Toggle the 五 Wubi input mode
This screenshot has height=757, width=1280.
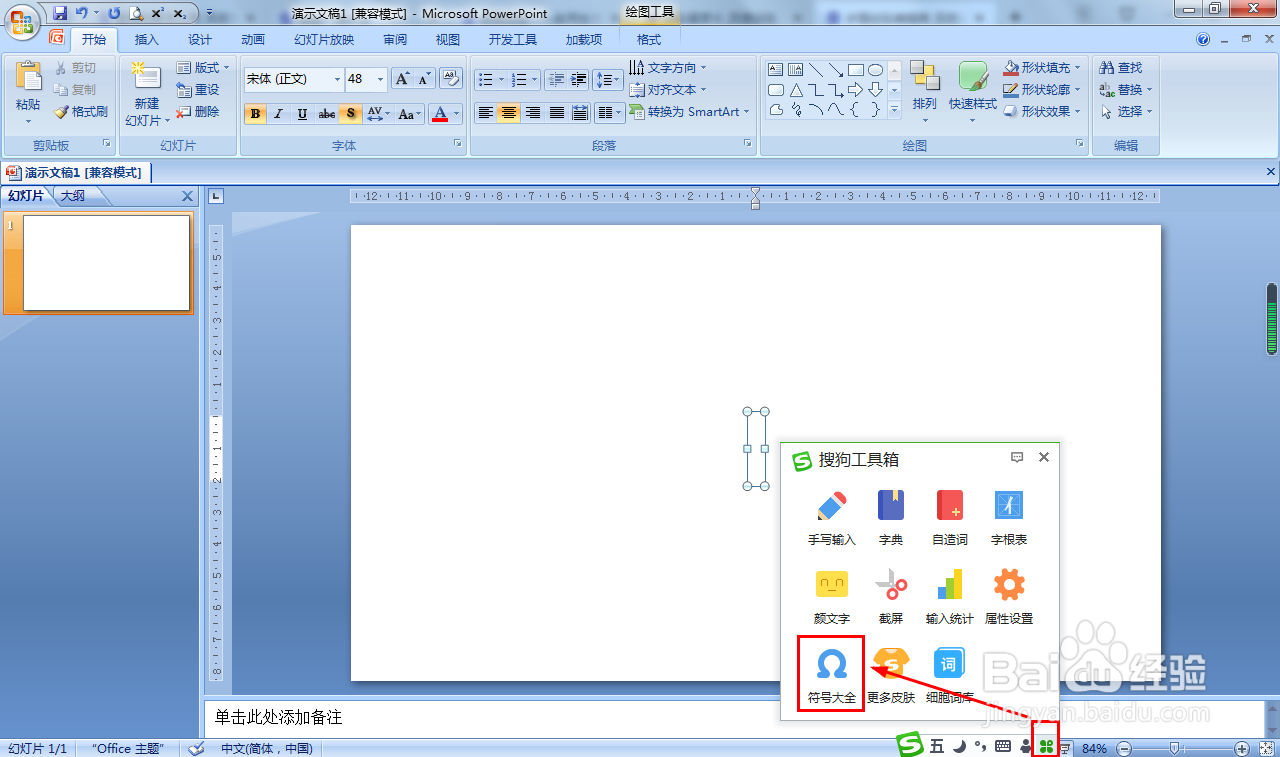point(937,746)
